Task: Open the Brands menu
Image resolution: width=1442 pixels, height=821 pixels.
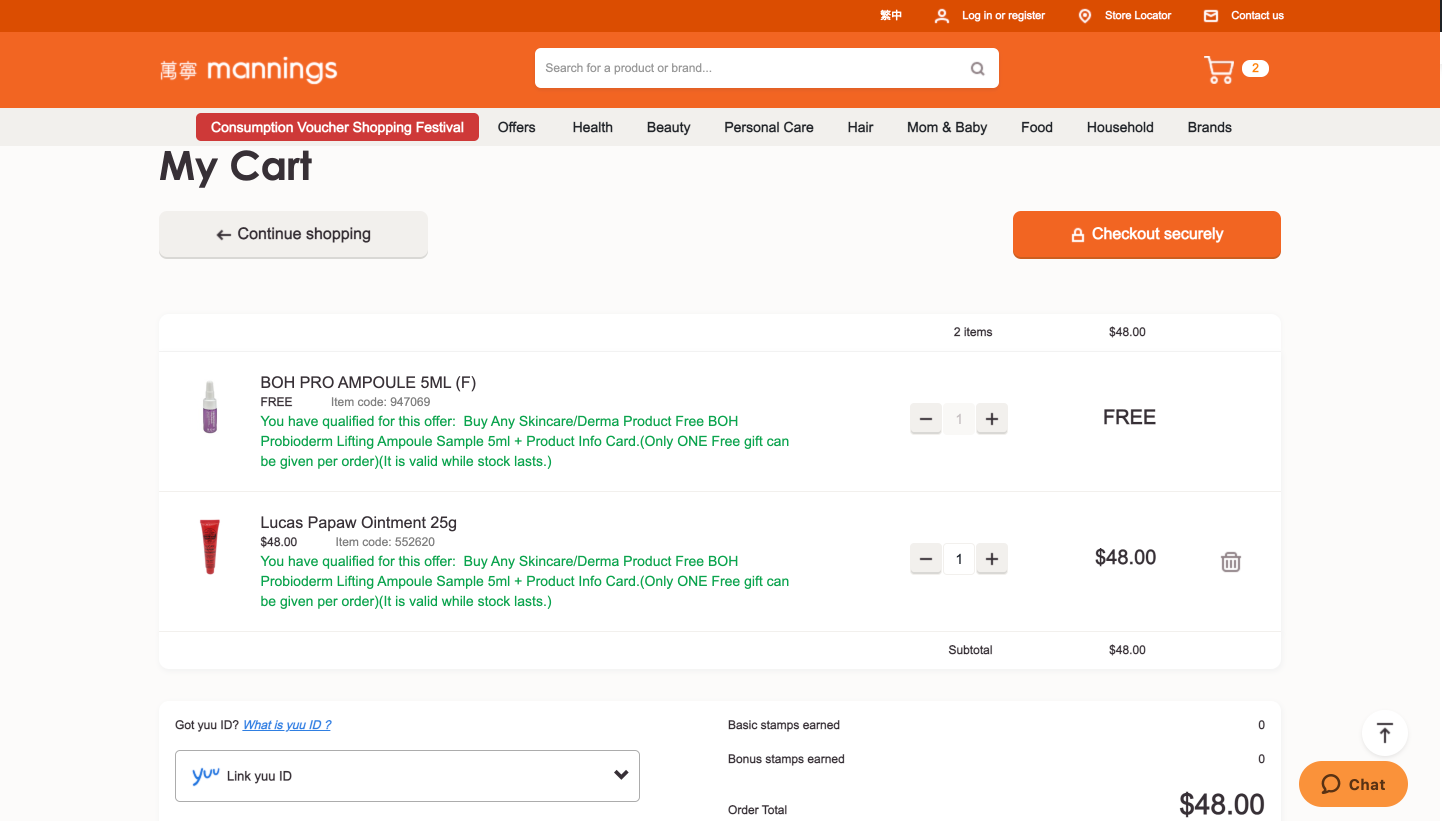Action: (x=1209, y=127)
